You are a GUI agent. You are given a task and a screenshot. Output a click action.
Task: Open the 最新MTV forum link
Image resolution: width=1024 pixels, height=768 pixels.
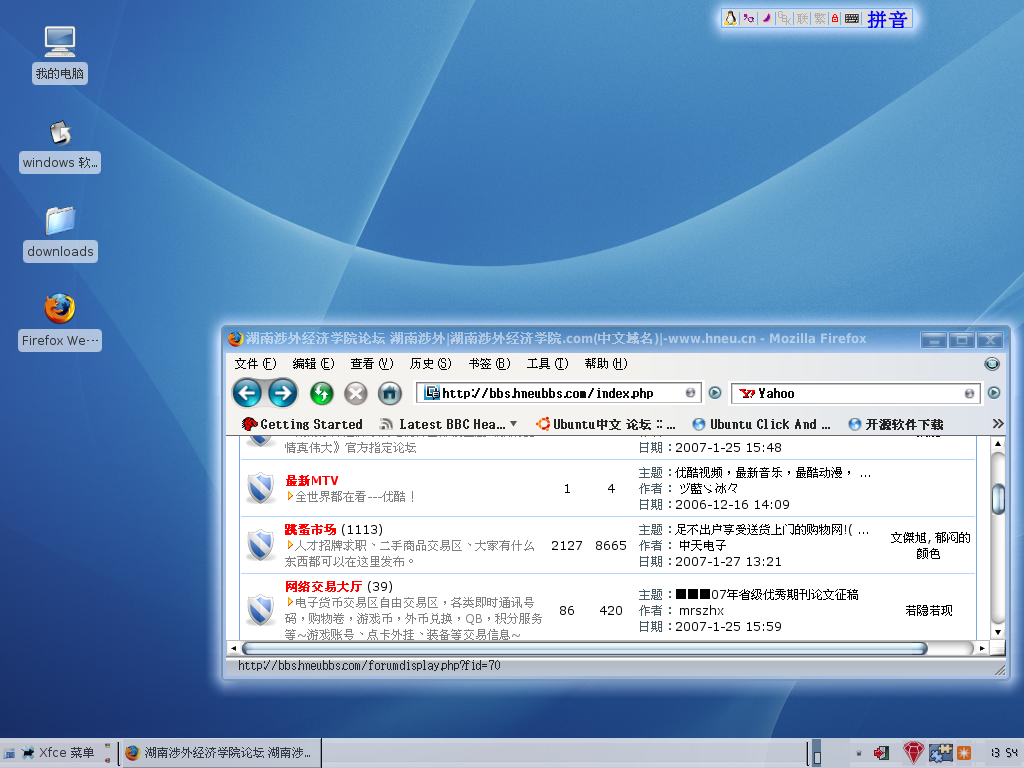pos(312,481)
